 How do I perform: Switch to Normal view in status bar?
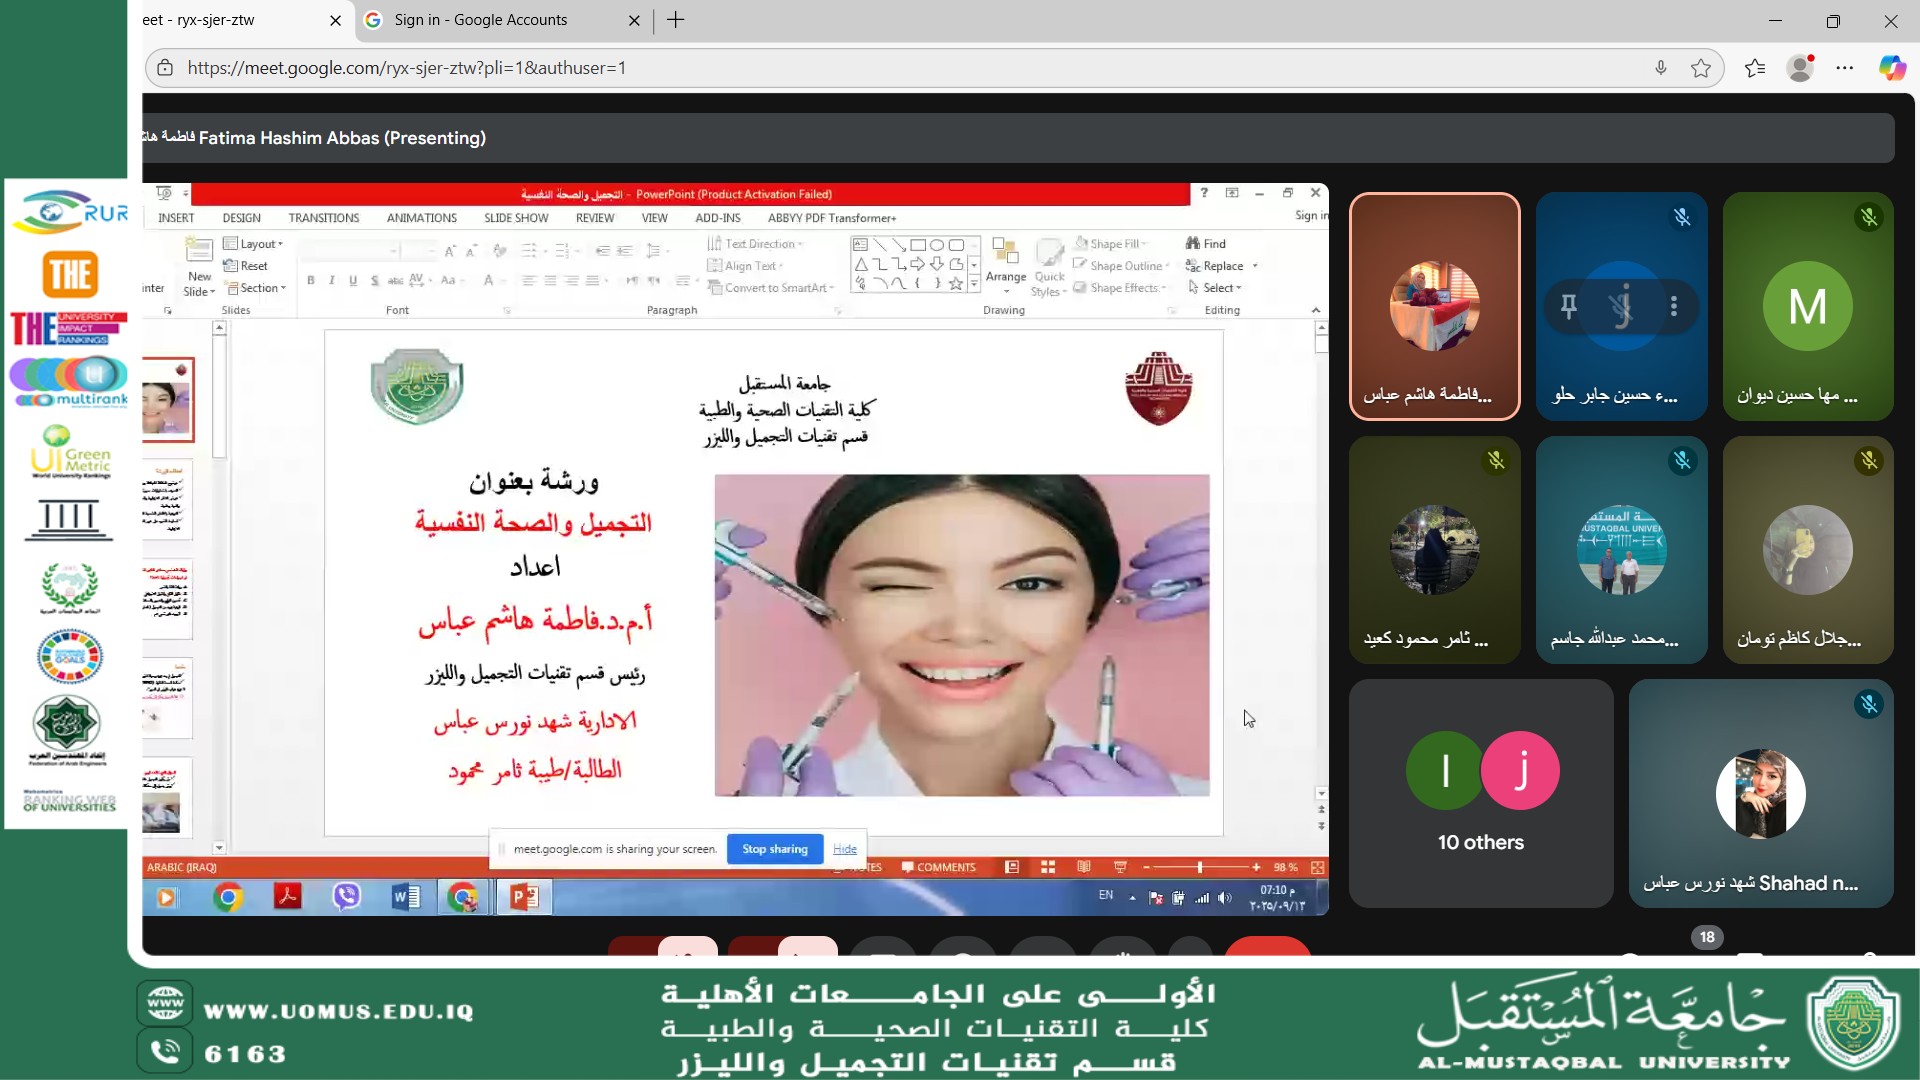pos(1012,867)
